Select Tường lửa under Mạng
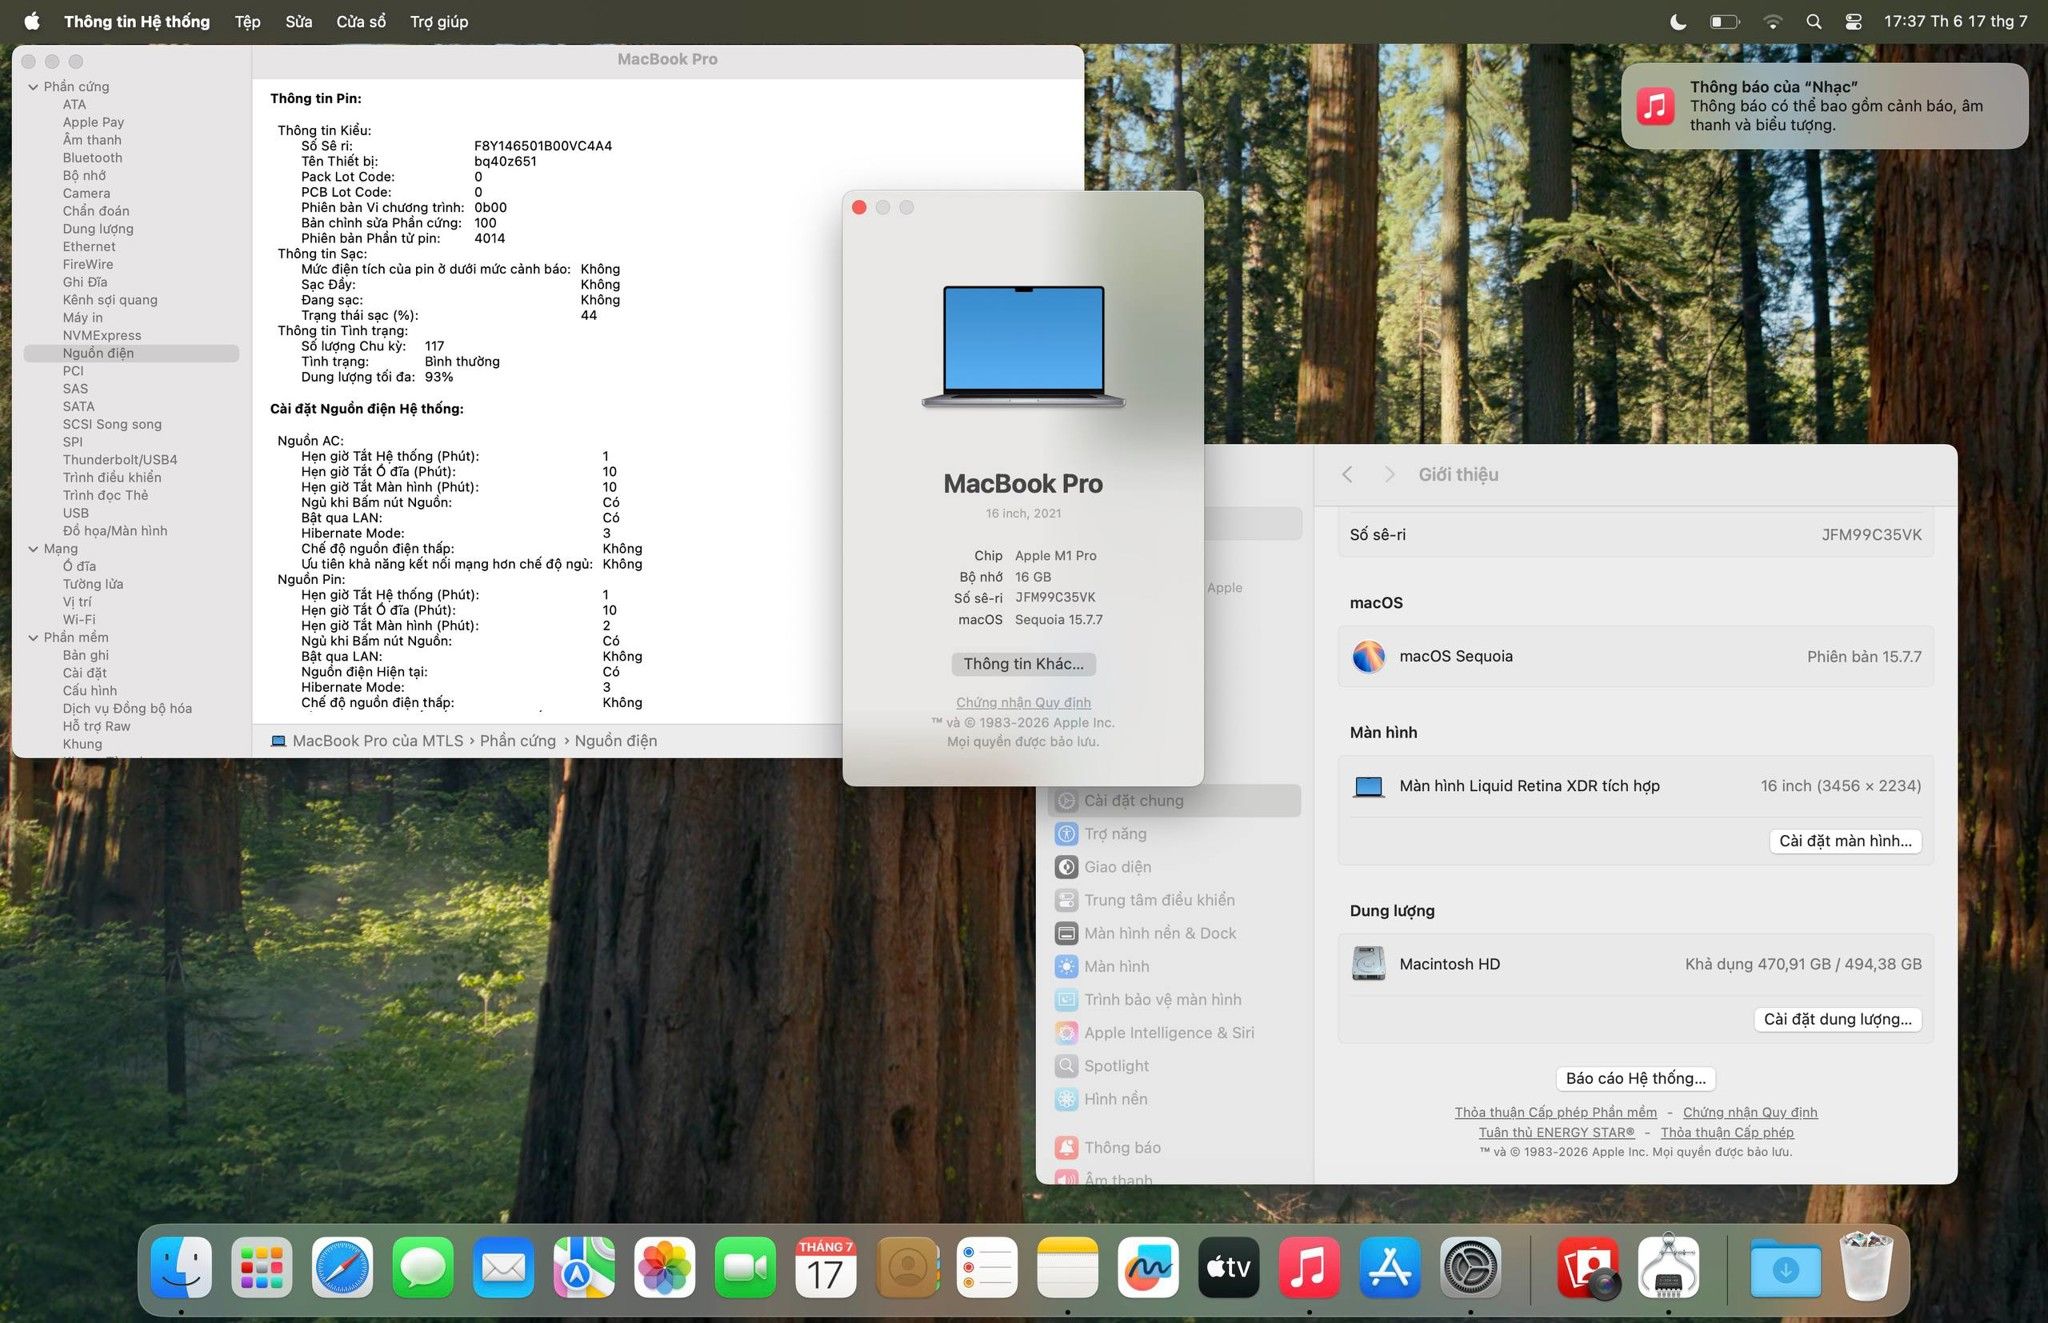Screen dimensions: 2048x1323 click(x=93, y=584)
